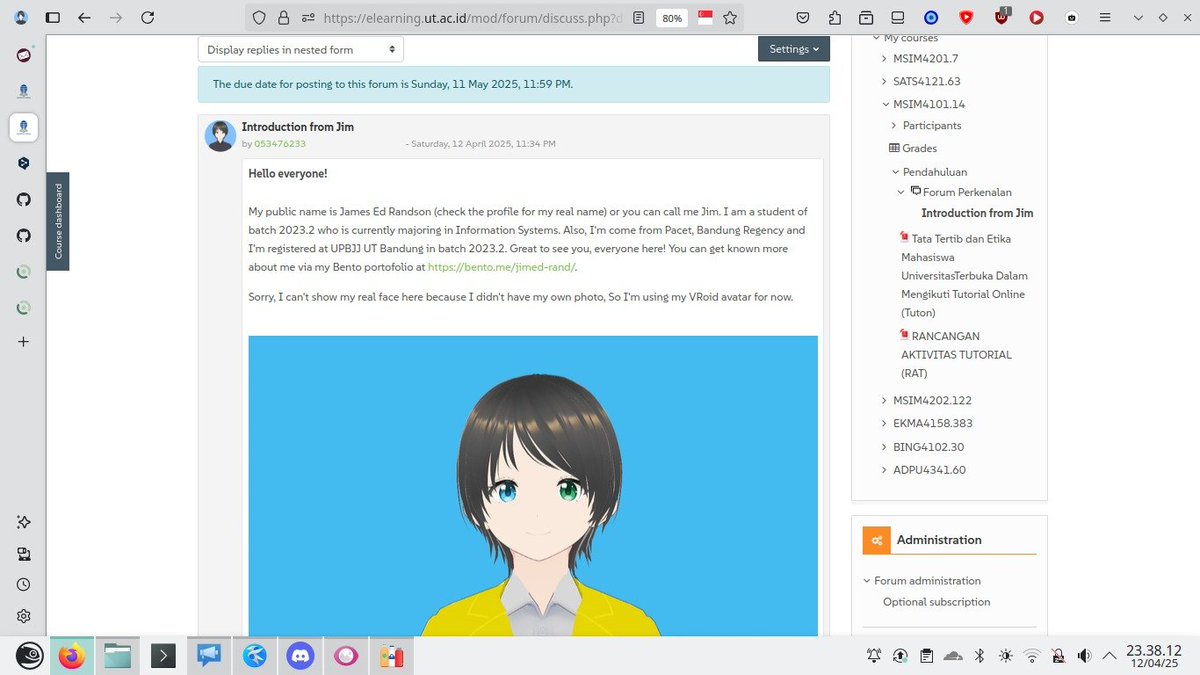Open the screen brightness tray icon
The height and width of the screenshot is (675, 1200).
click(1005, 656)
